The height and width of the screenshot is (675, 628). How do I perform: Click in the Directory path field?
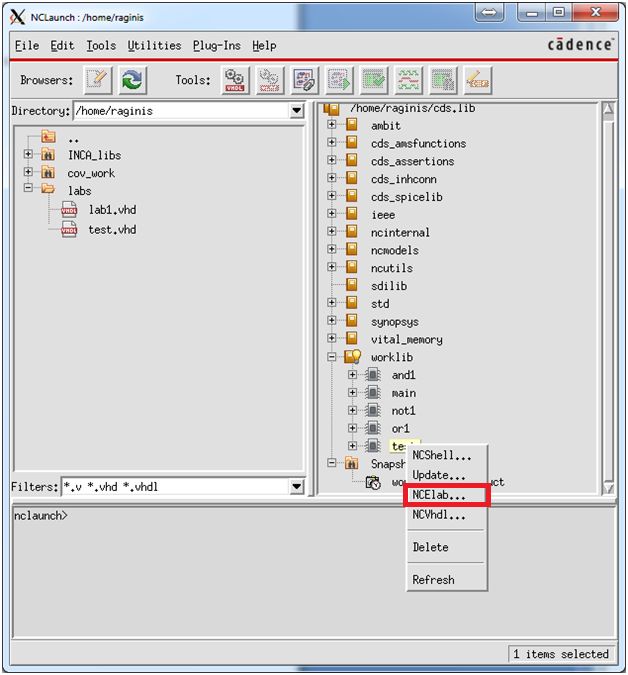coord(181,111)
